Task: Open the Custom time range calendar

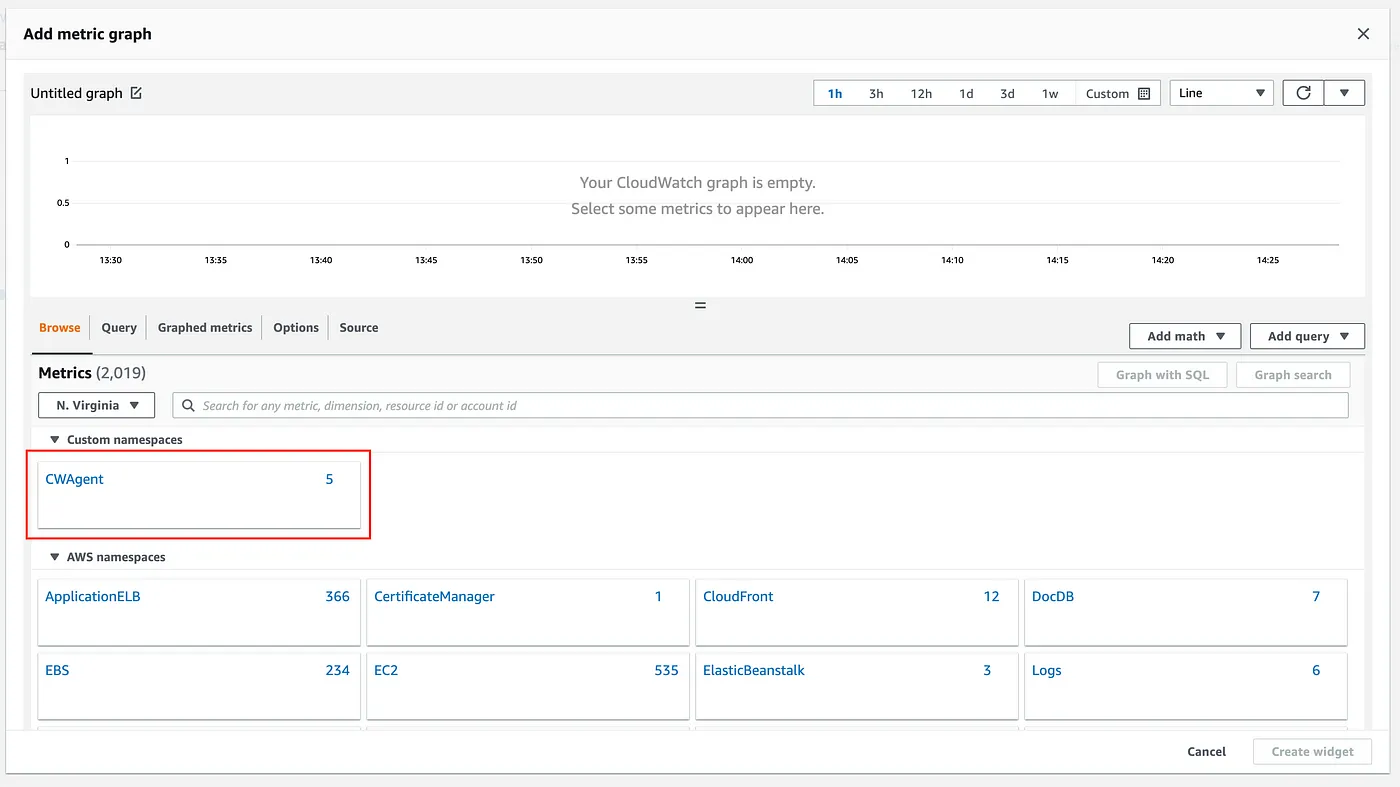Action: [1118, 94]
